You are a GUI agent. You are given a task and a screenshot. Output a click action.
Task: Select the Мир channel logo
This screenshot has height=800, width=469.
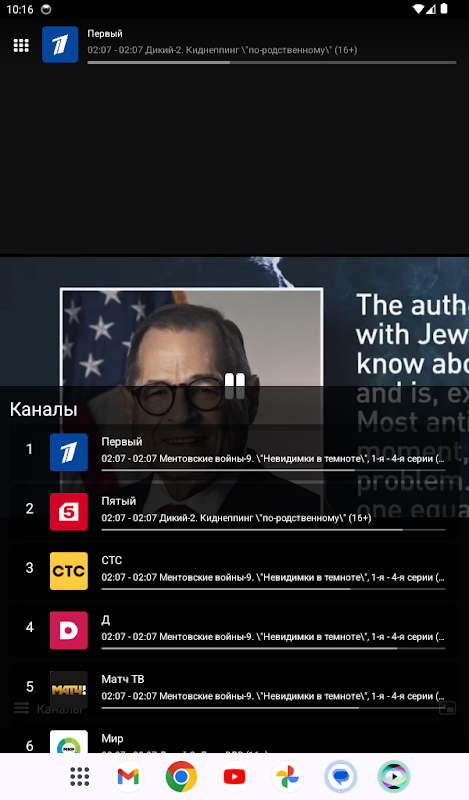69,742
